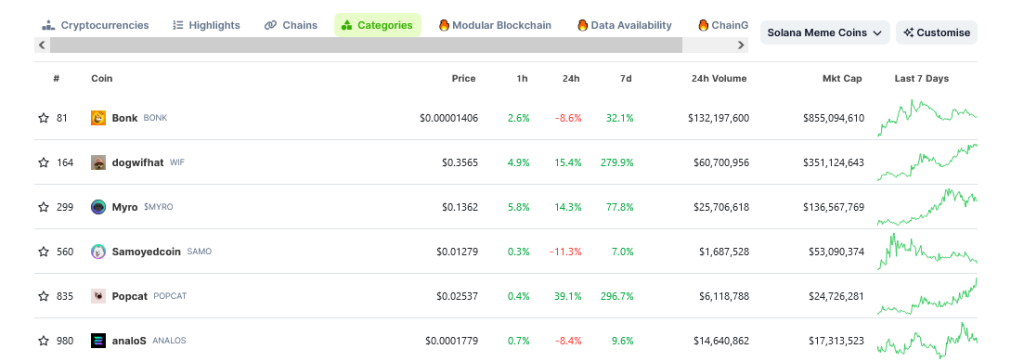The image size is (1024, 362).
Task: Toggle the favorite star for Popcat
Action: (44, 296)
